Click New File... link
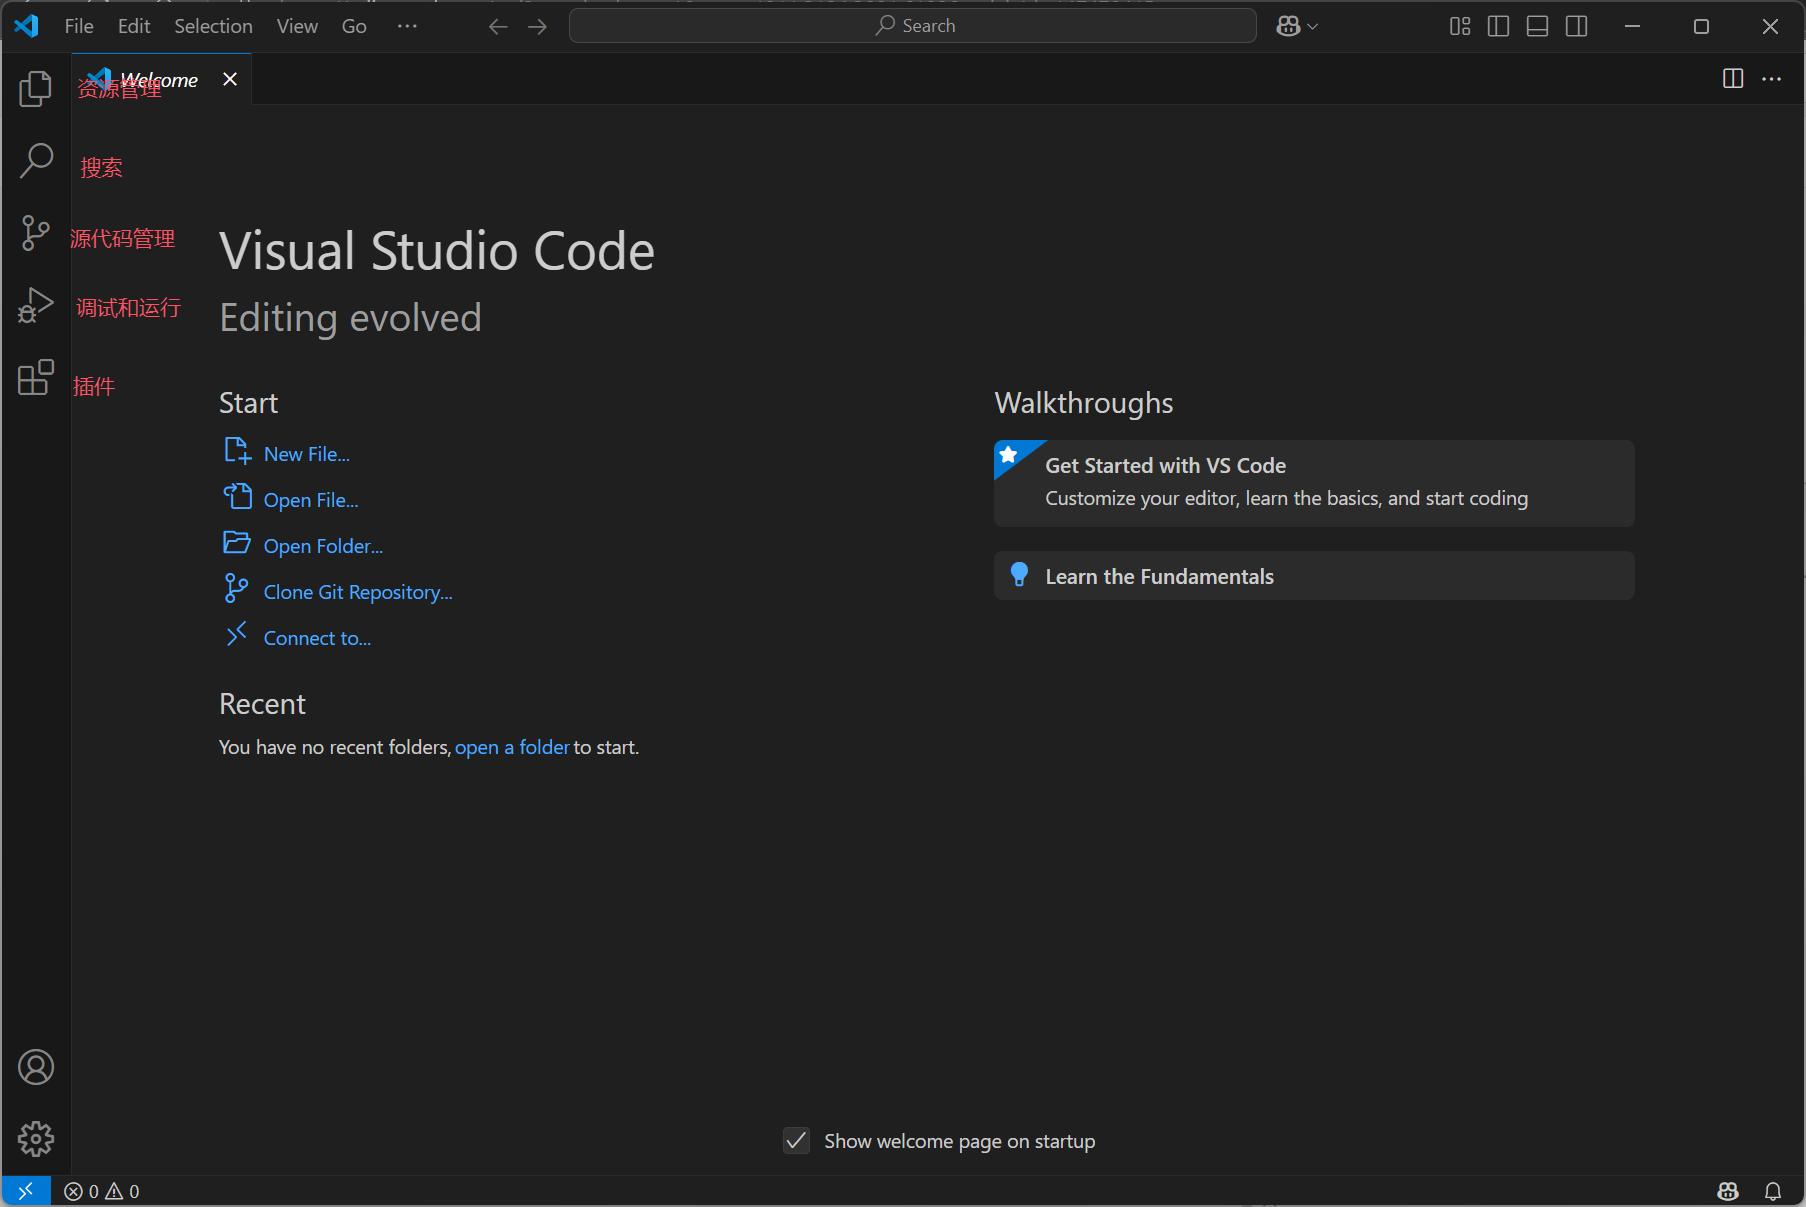 click(x=306, y=454)
